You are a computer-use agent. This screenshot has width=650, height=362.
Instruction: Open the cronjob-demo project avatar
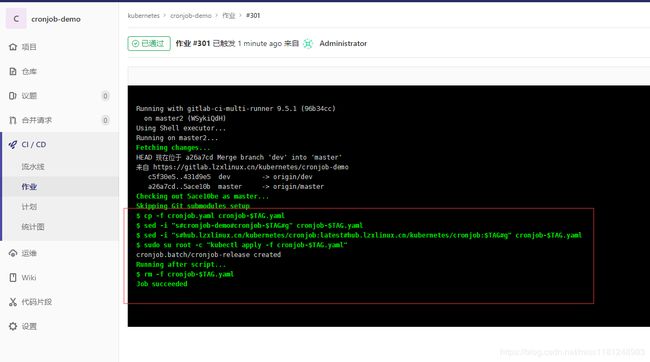pos(16,19)
